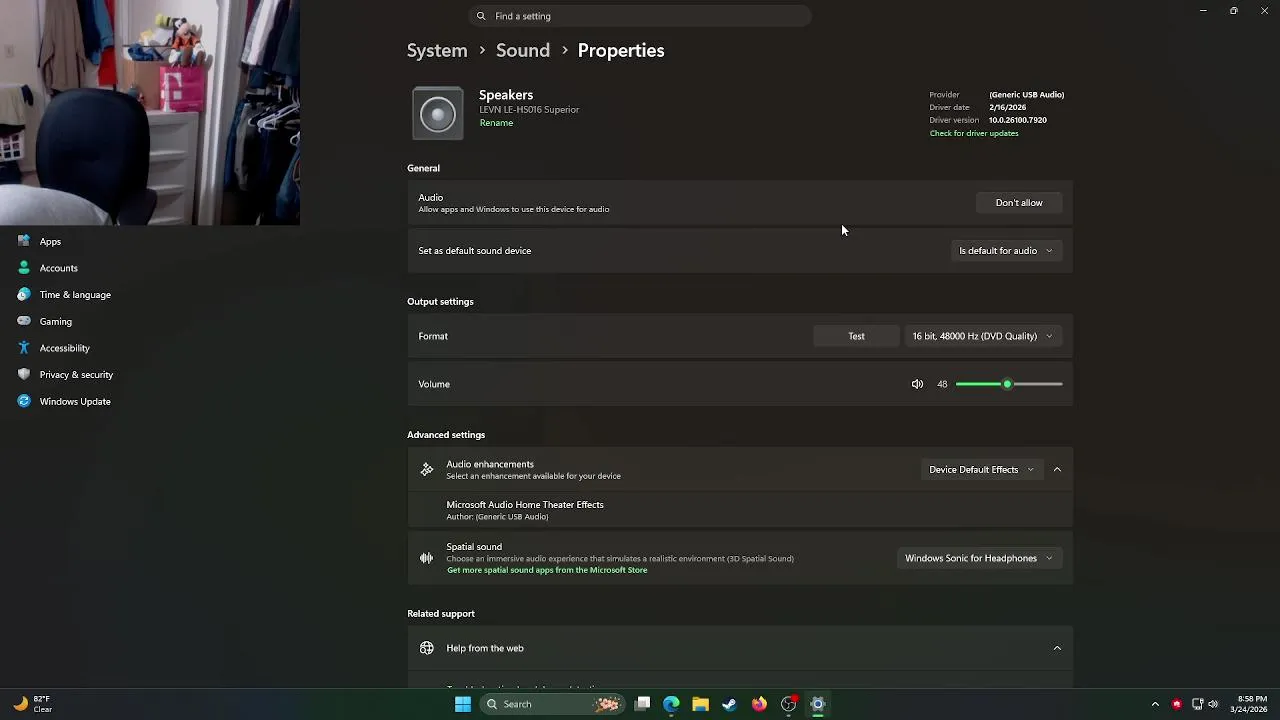The image size is (1280, 720).
Task: Collapse the Help from the web section
Action: pos(1057,648)
